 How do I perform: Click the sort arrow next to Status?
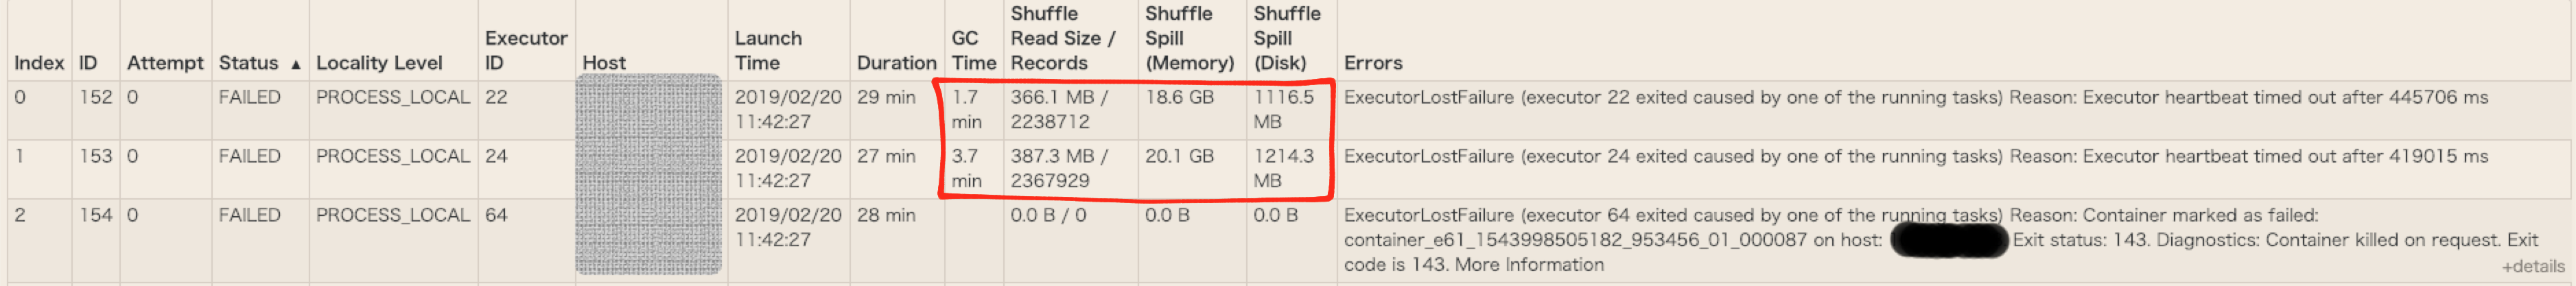pyautogui.click(x=296, y=64)
